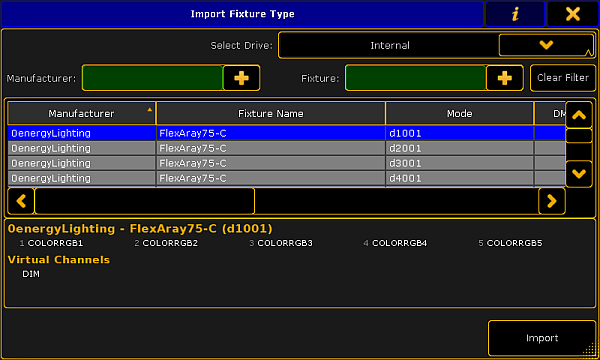Click into the Fixture filter field

click(416, 78)
